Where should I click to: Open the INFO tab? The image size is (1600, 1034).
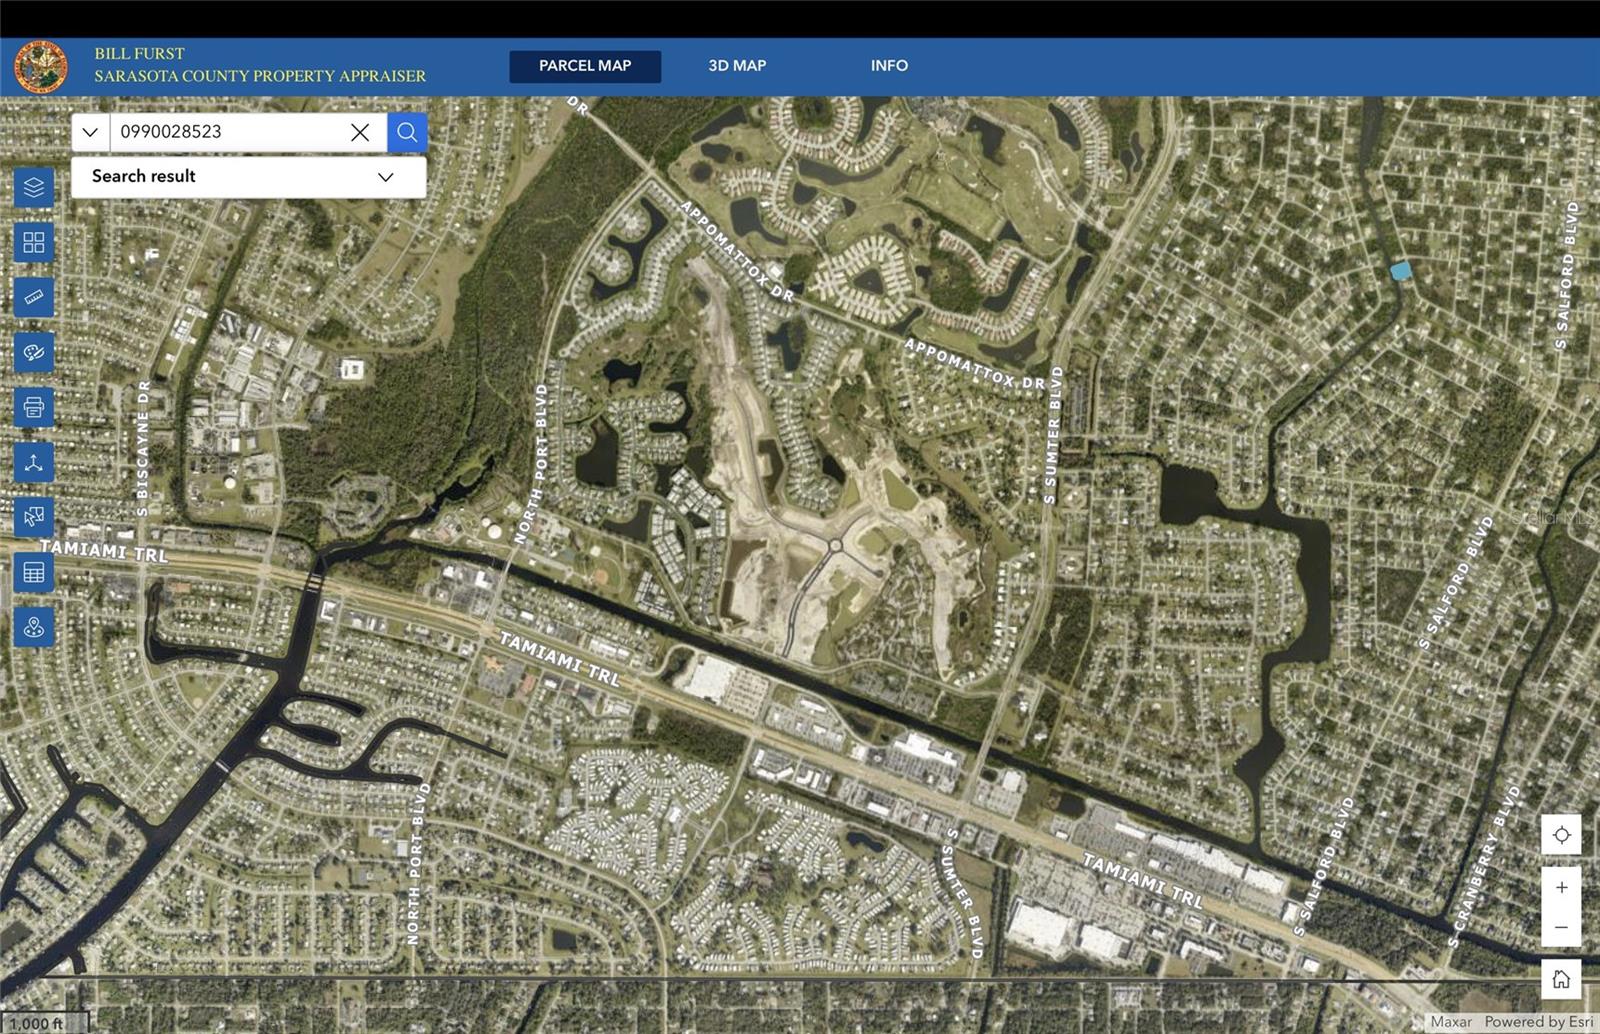(x=889, y=66)
